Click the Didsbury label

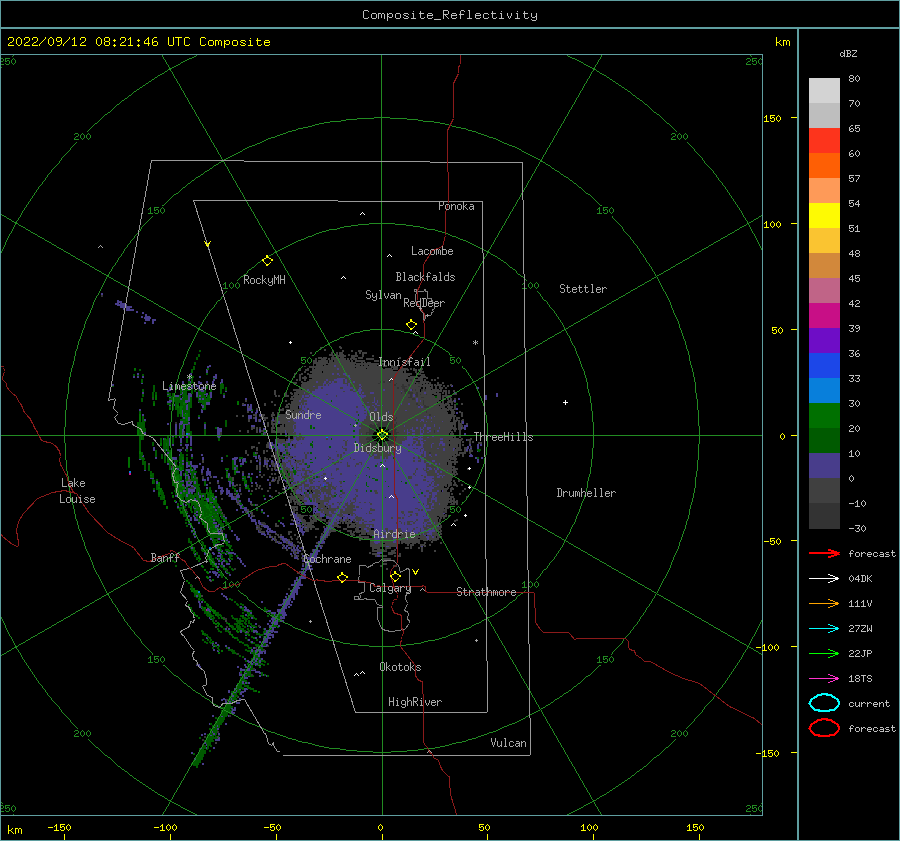click(x=377, y=448)
